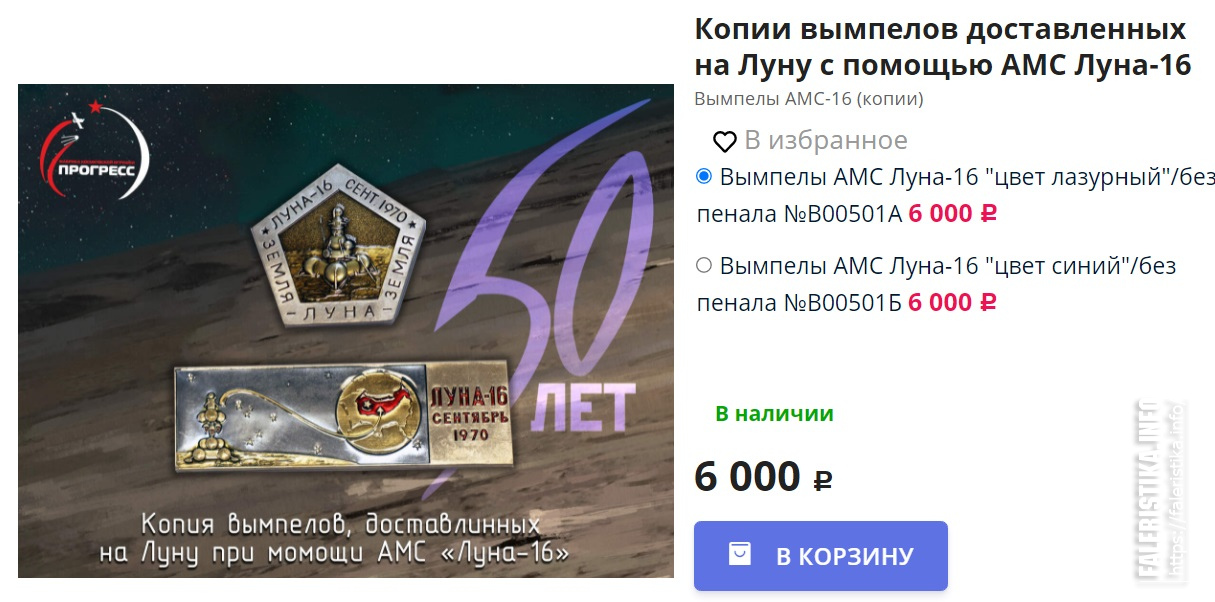Image resolution: width=1215 pixels, height=602 pixels.
Task: Click the Вымпелы АМС-16 (копии) subtitle
Action: [808, 99]
